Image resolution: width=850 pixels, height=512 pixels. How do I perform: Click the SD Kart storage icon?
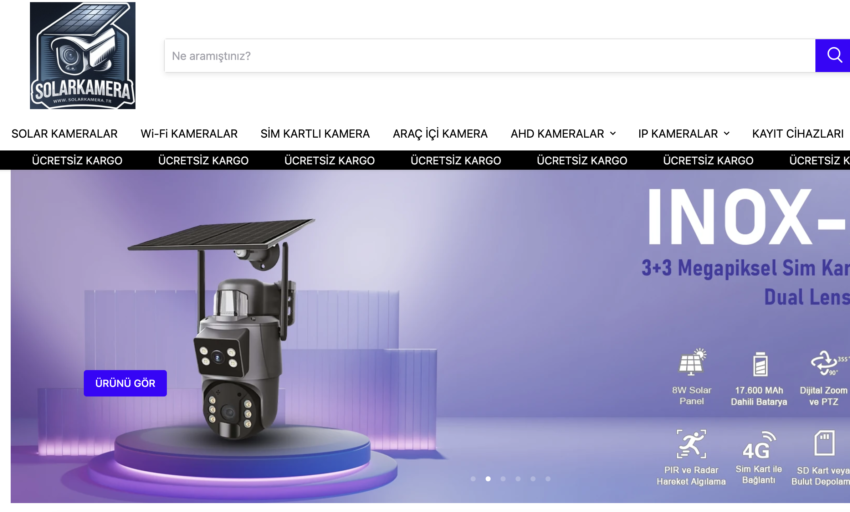825,443
